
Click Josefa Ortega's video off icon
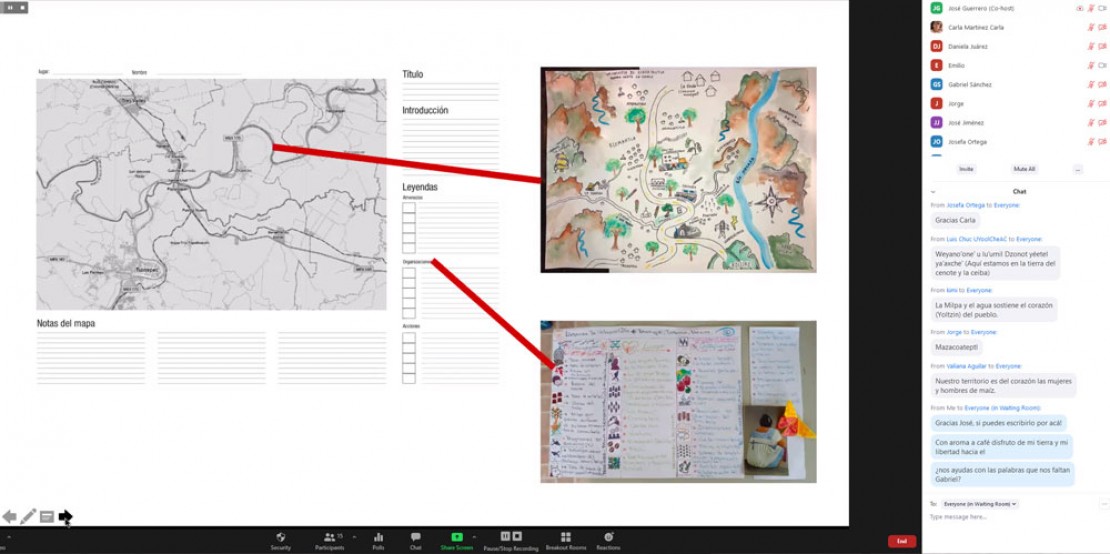[1102, 142]
